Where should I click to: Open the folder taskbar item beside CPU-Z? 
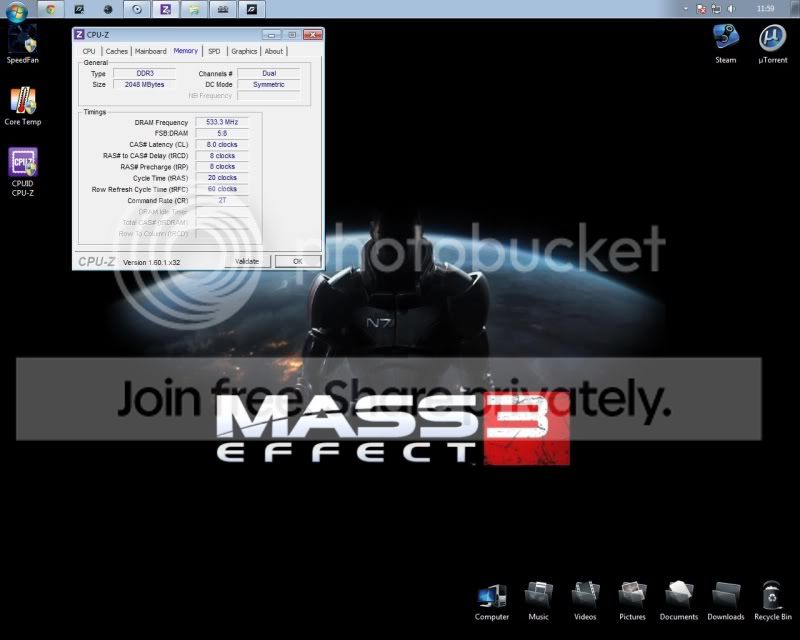coord(194,9)
